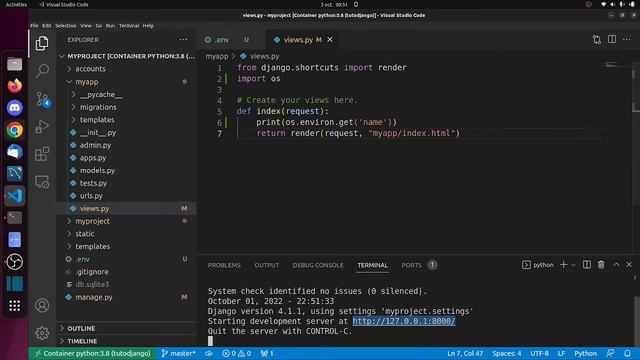Switch to the PROBLEMS panel tab

coord(224,265)
